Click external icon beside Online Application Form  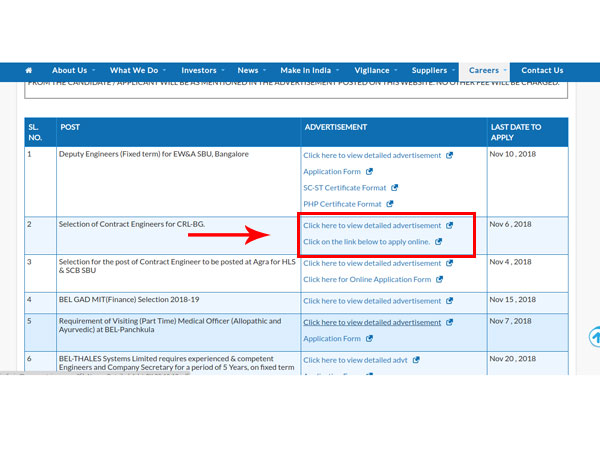point(440,279)
